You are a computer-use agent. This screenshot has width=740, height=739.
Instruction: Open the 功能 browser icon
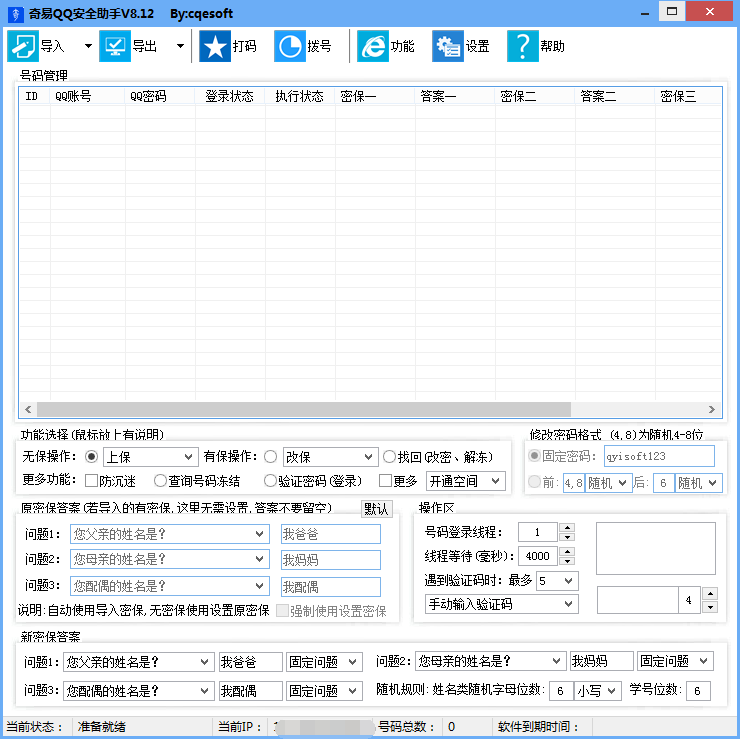click(373, 46)
